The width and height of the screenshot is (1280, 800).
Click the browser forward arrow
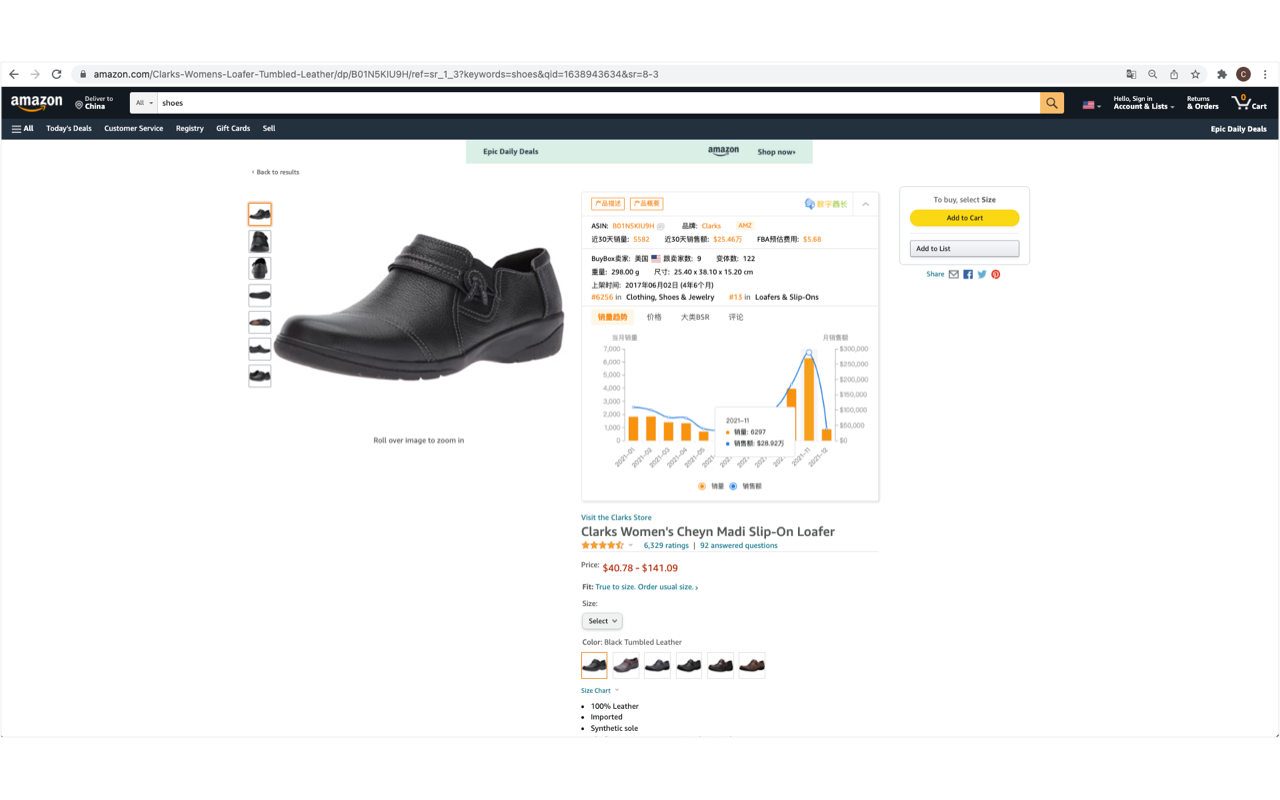(x=35, y=74)
